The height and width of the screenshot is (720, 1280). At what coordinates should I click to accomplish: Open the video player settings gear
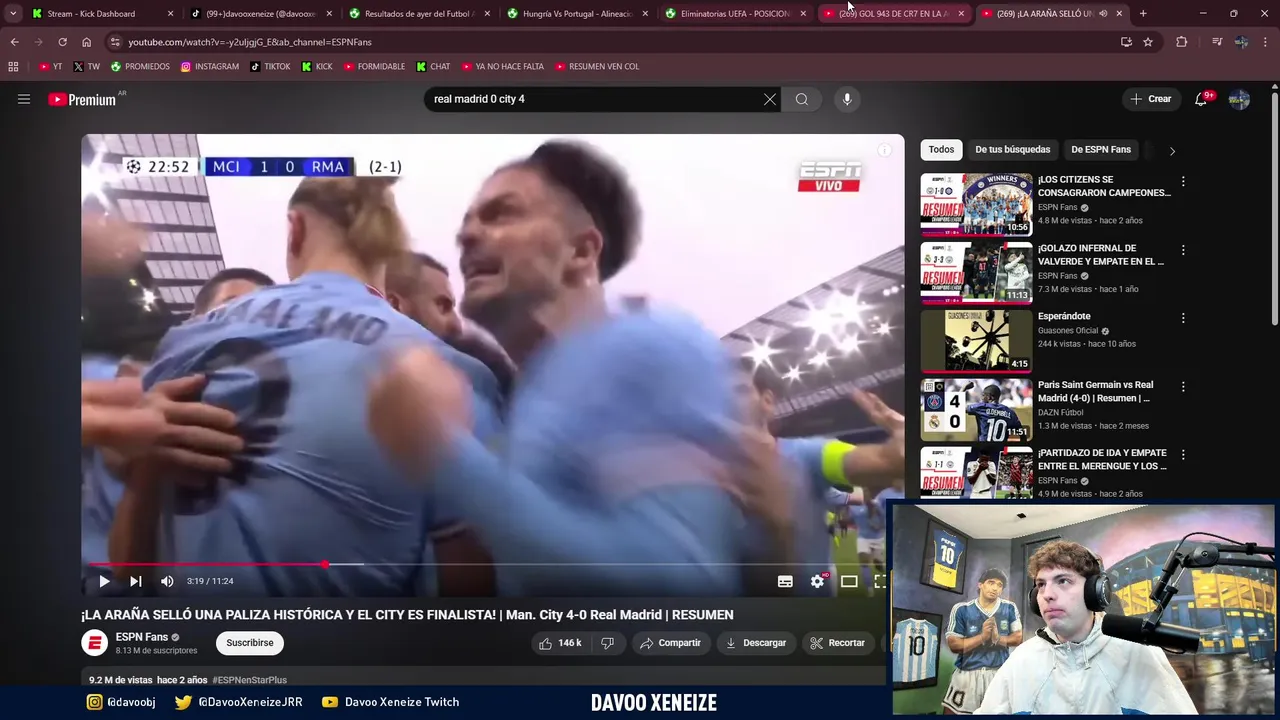tap(817, 581)
